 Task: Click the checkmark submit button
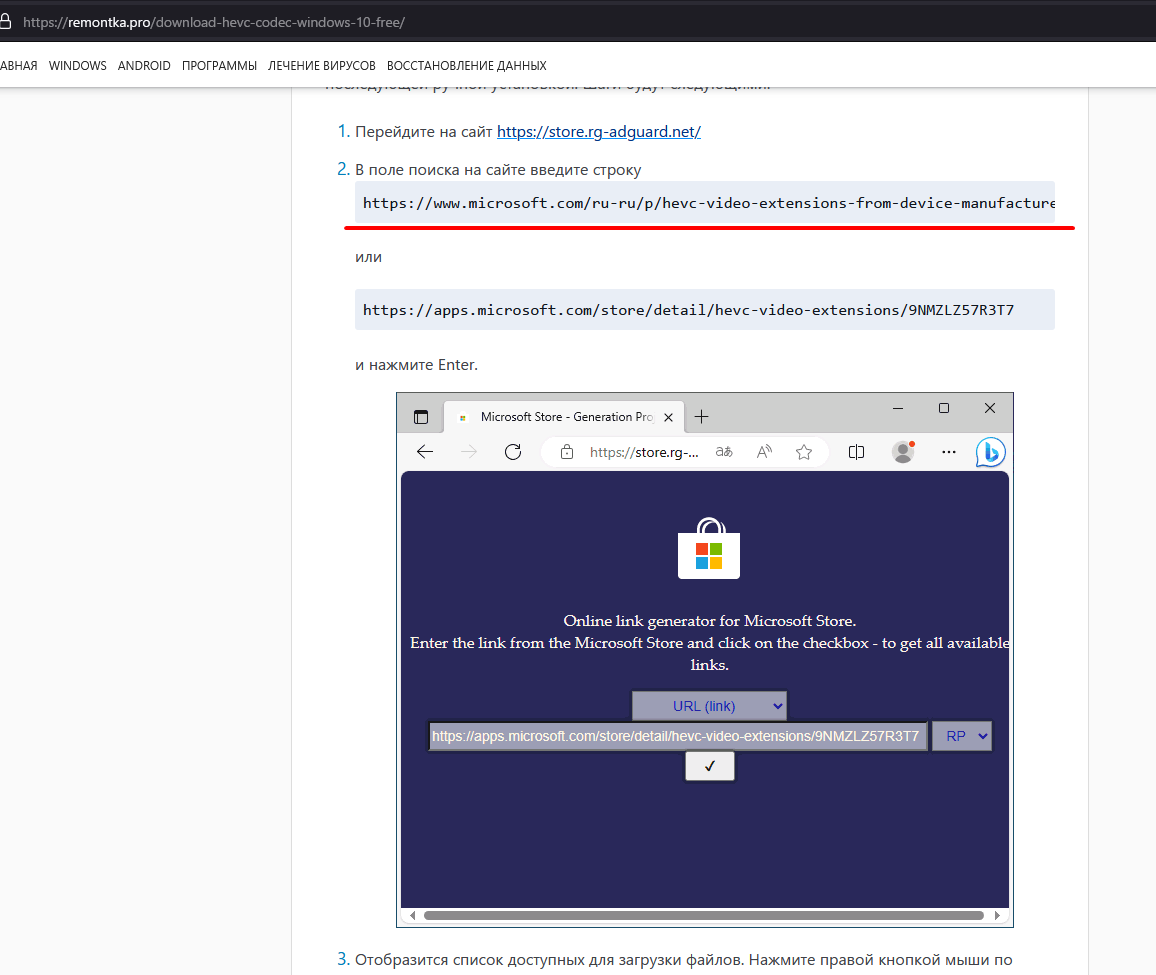709,766
